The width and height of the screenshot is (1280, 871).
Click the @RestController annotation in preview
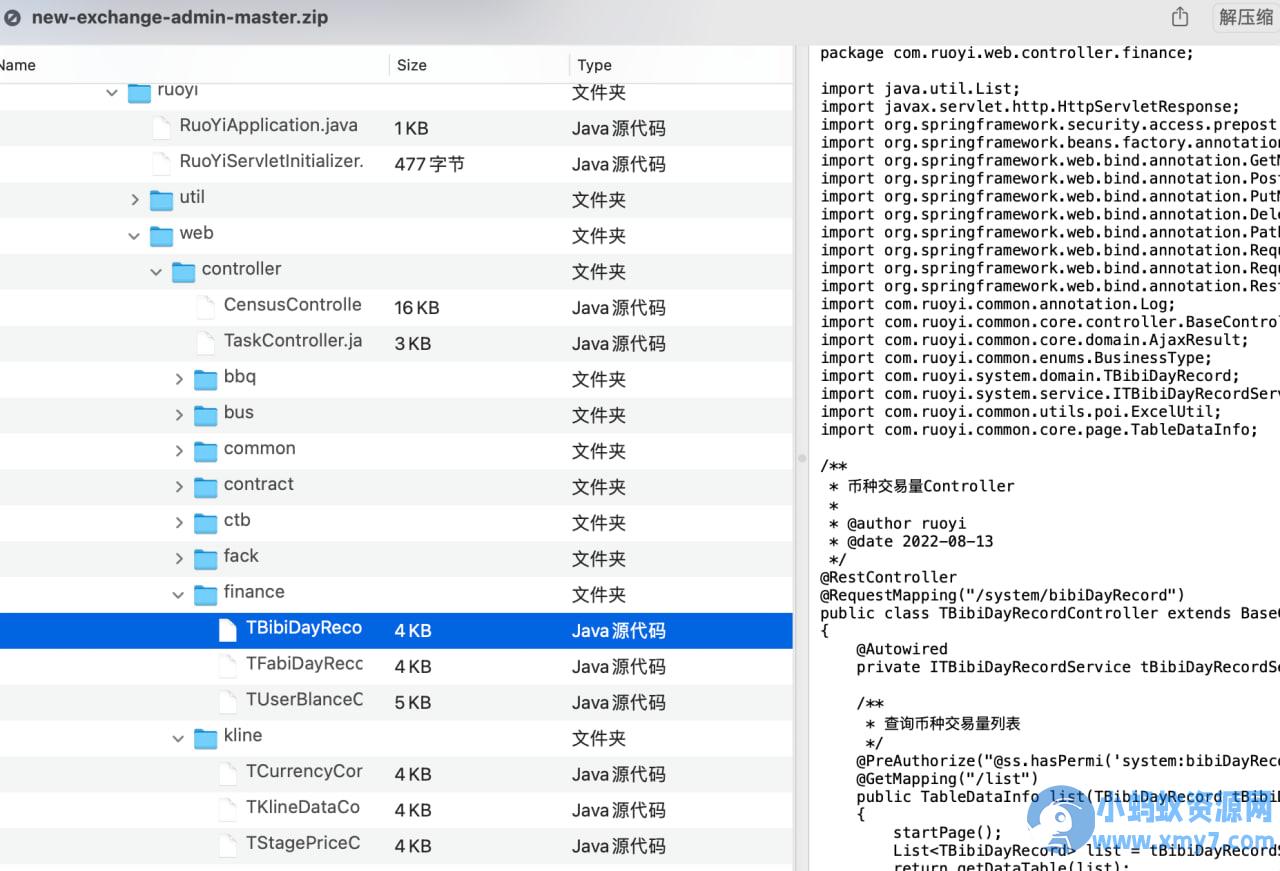pos(888,577)
